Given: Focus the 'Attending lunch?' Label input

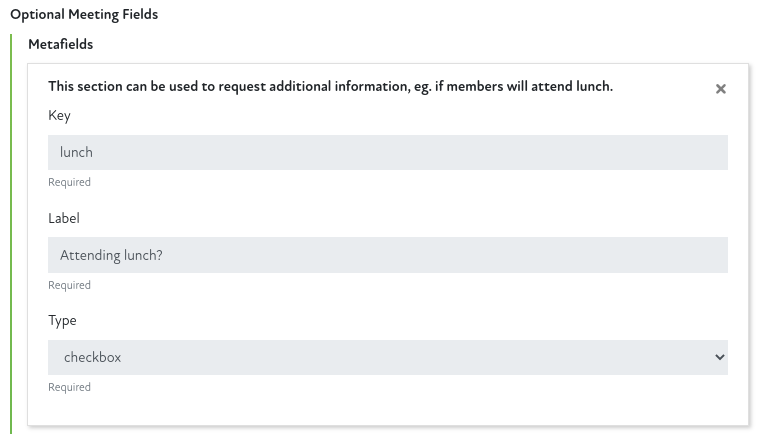Looking at the screenshot, I should tap(387, 255).
